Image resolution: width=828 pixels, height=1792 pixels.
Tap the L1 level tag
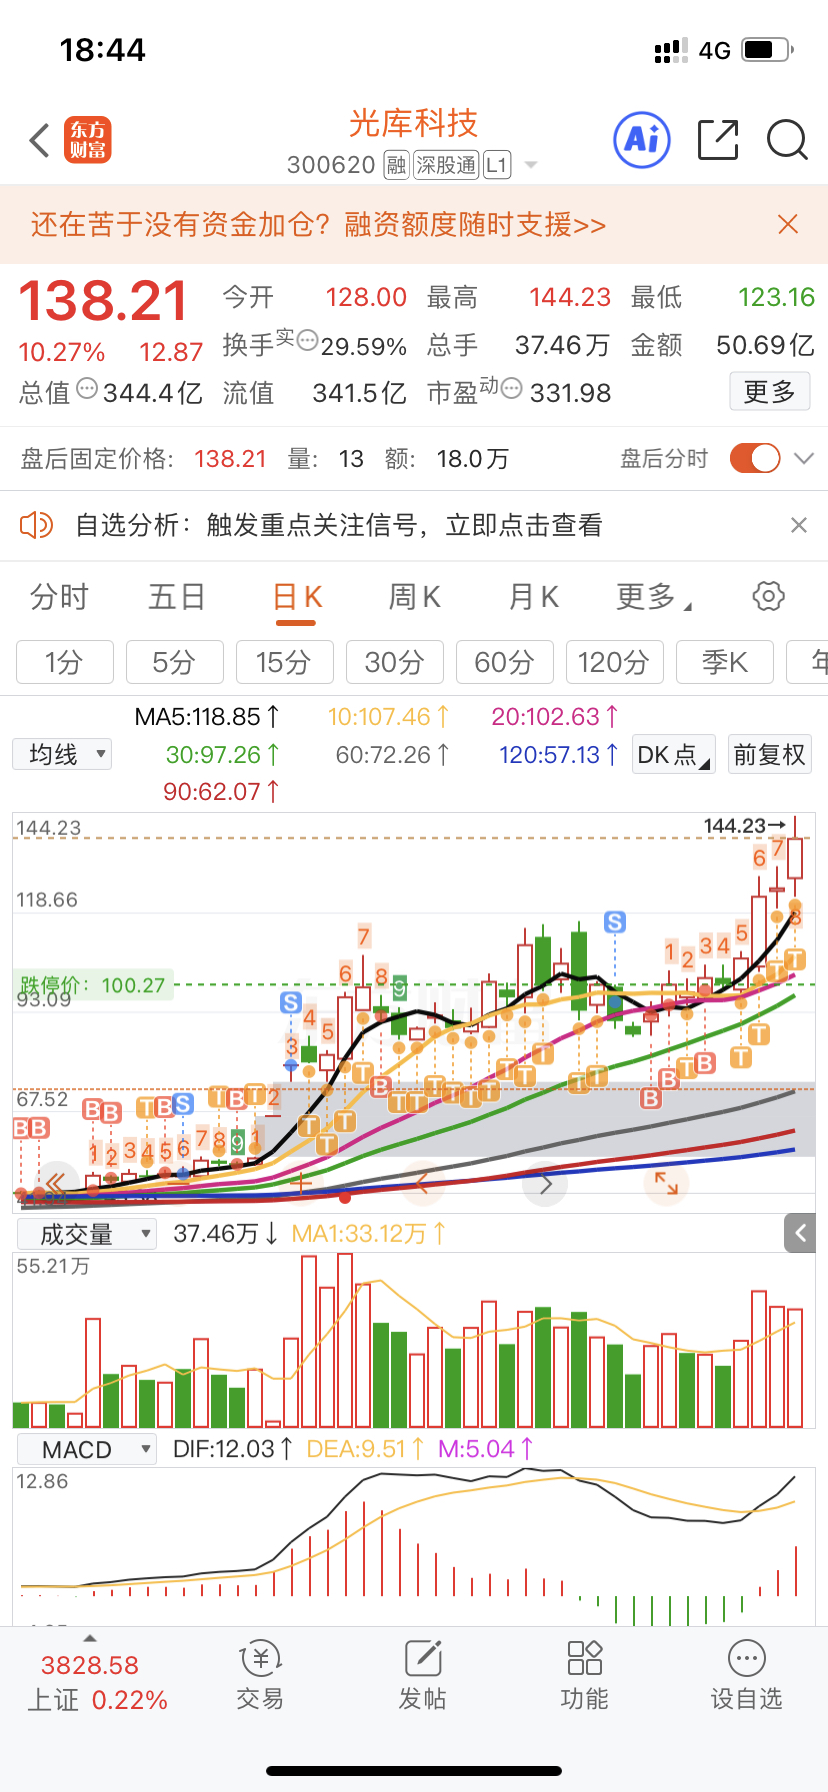coord(497,165)
